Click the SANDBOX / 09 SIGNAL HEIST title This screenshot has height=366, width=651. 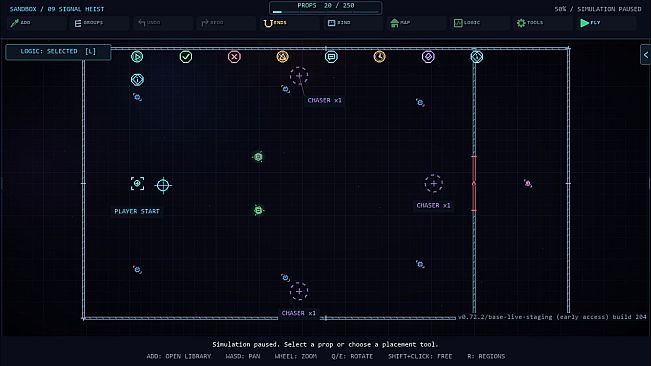pos(57,9)
